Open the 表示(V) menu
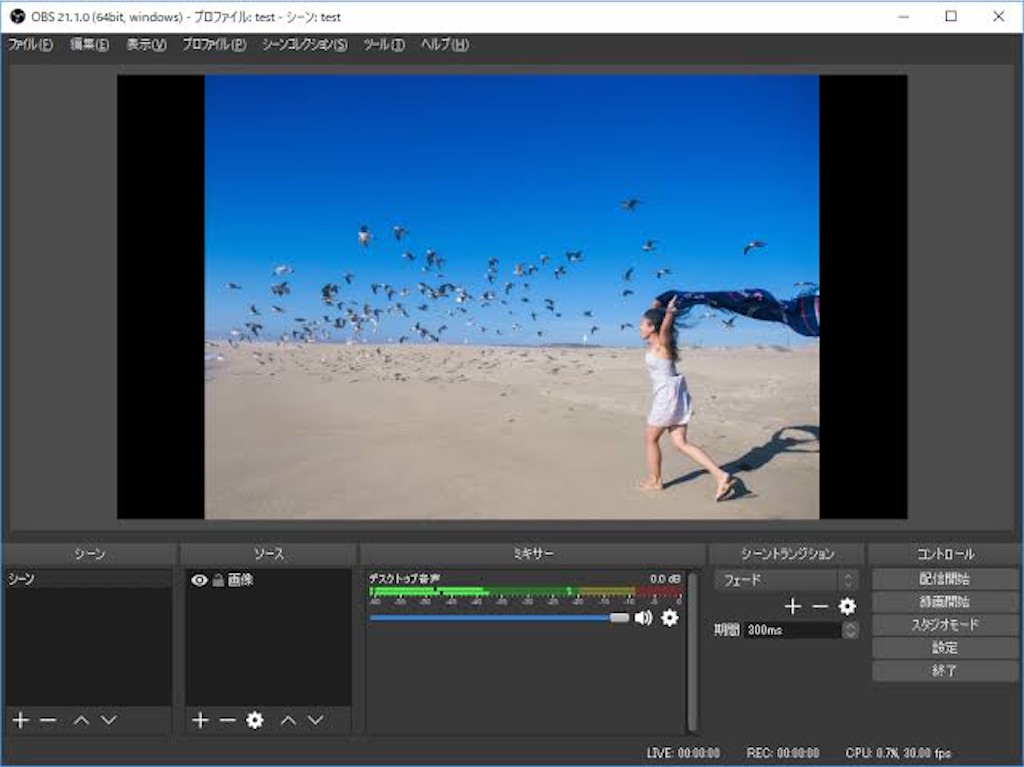 click(x=146, y=44)
